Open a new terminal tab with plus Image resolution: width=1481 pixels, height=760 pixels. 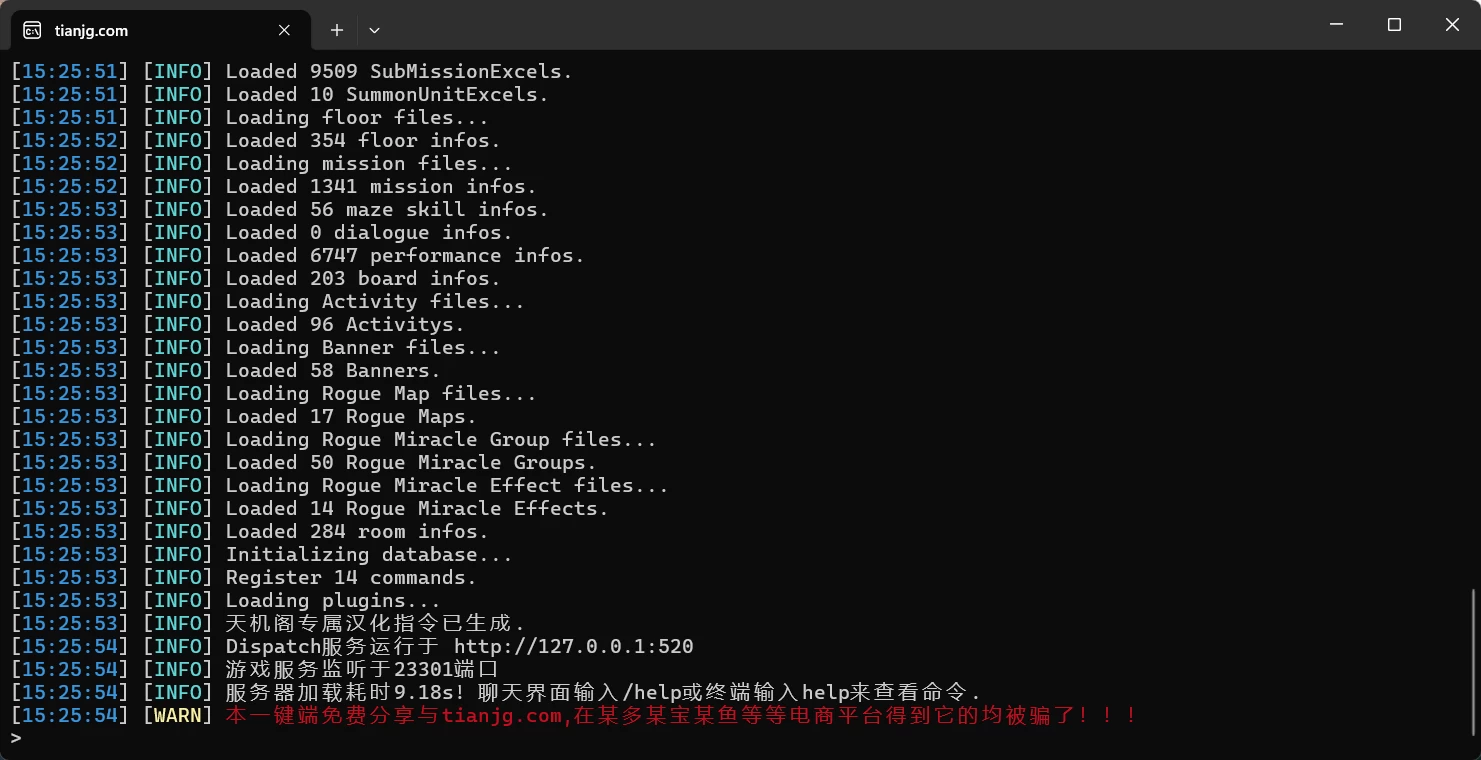[337, 30]
